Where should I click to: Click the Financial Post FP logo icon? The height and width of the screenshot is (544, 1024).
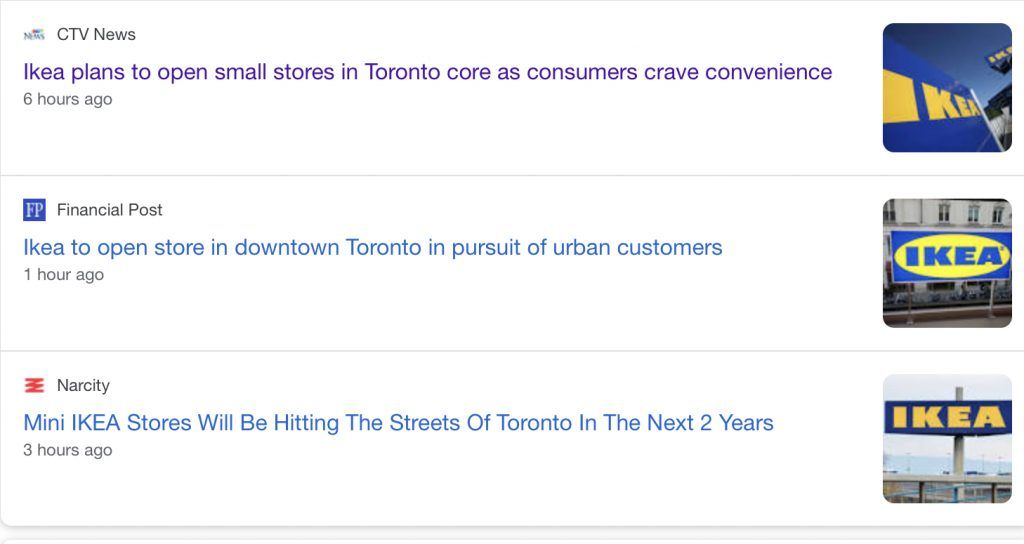[34, 210]
